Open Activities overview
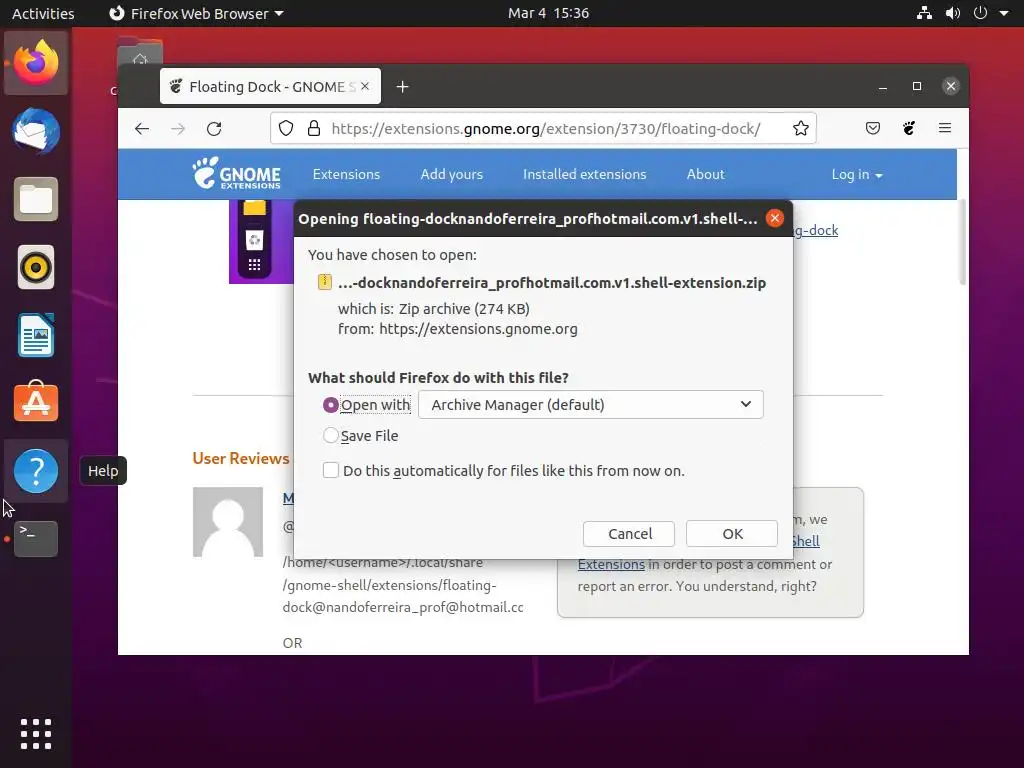 [43, 13]
